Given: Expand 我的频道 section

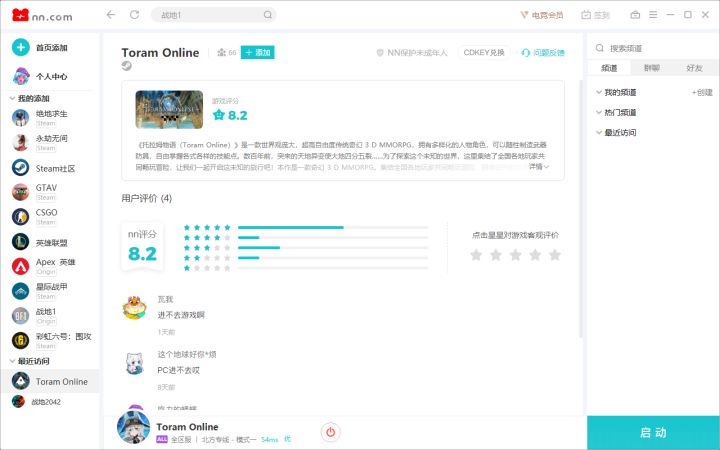Looking at the screenshot, I should [x=616, y=92].
